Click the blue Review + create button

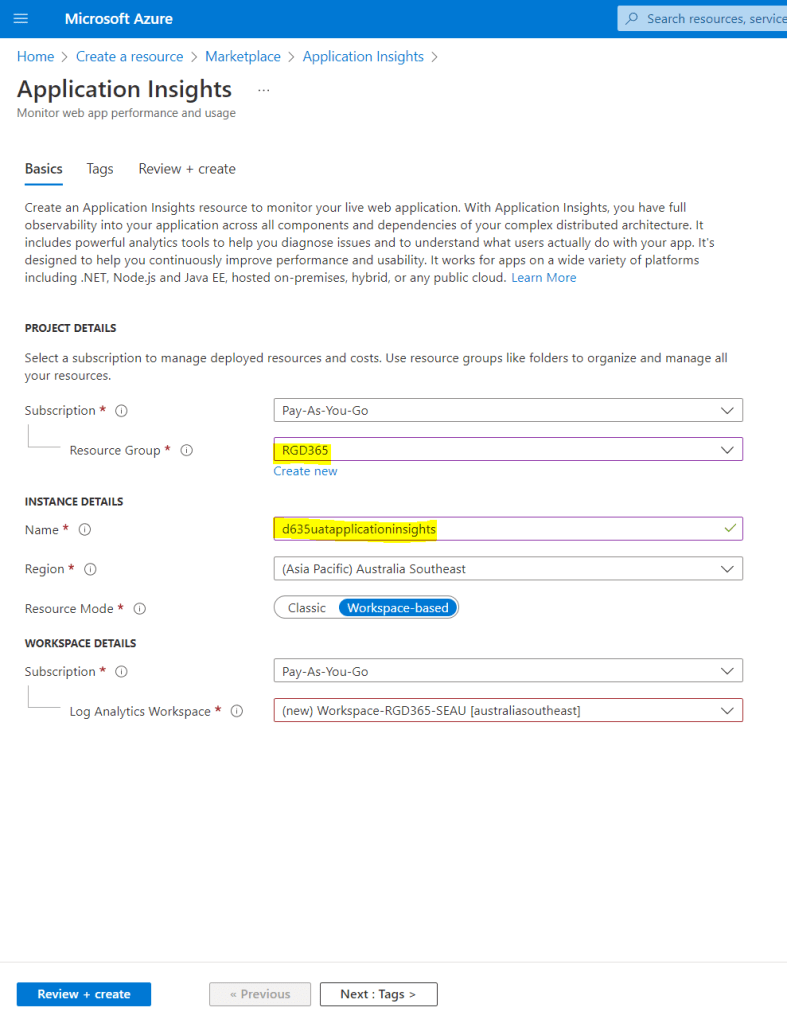84,994
